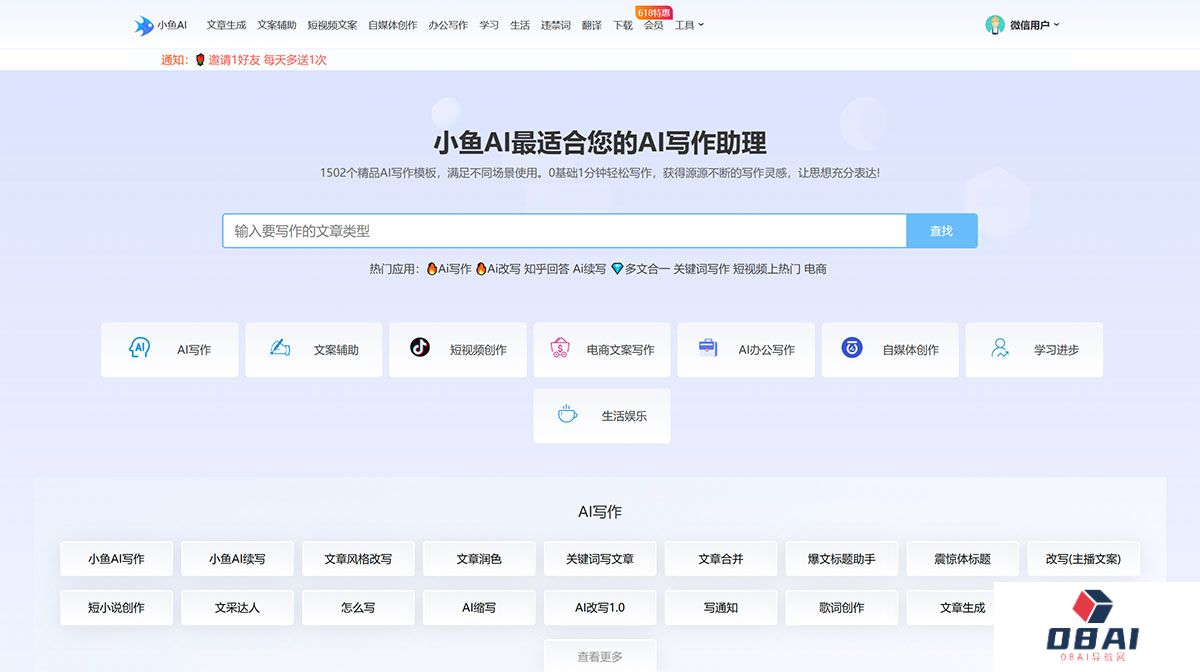The height and width of the screenshot is (672, 1200).
Task: Click the user avatar icon
Action: (994, 25)
